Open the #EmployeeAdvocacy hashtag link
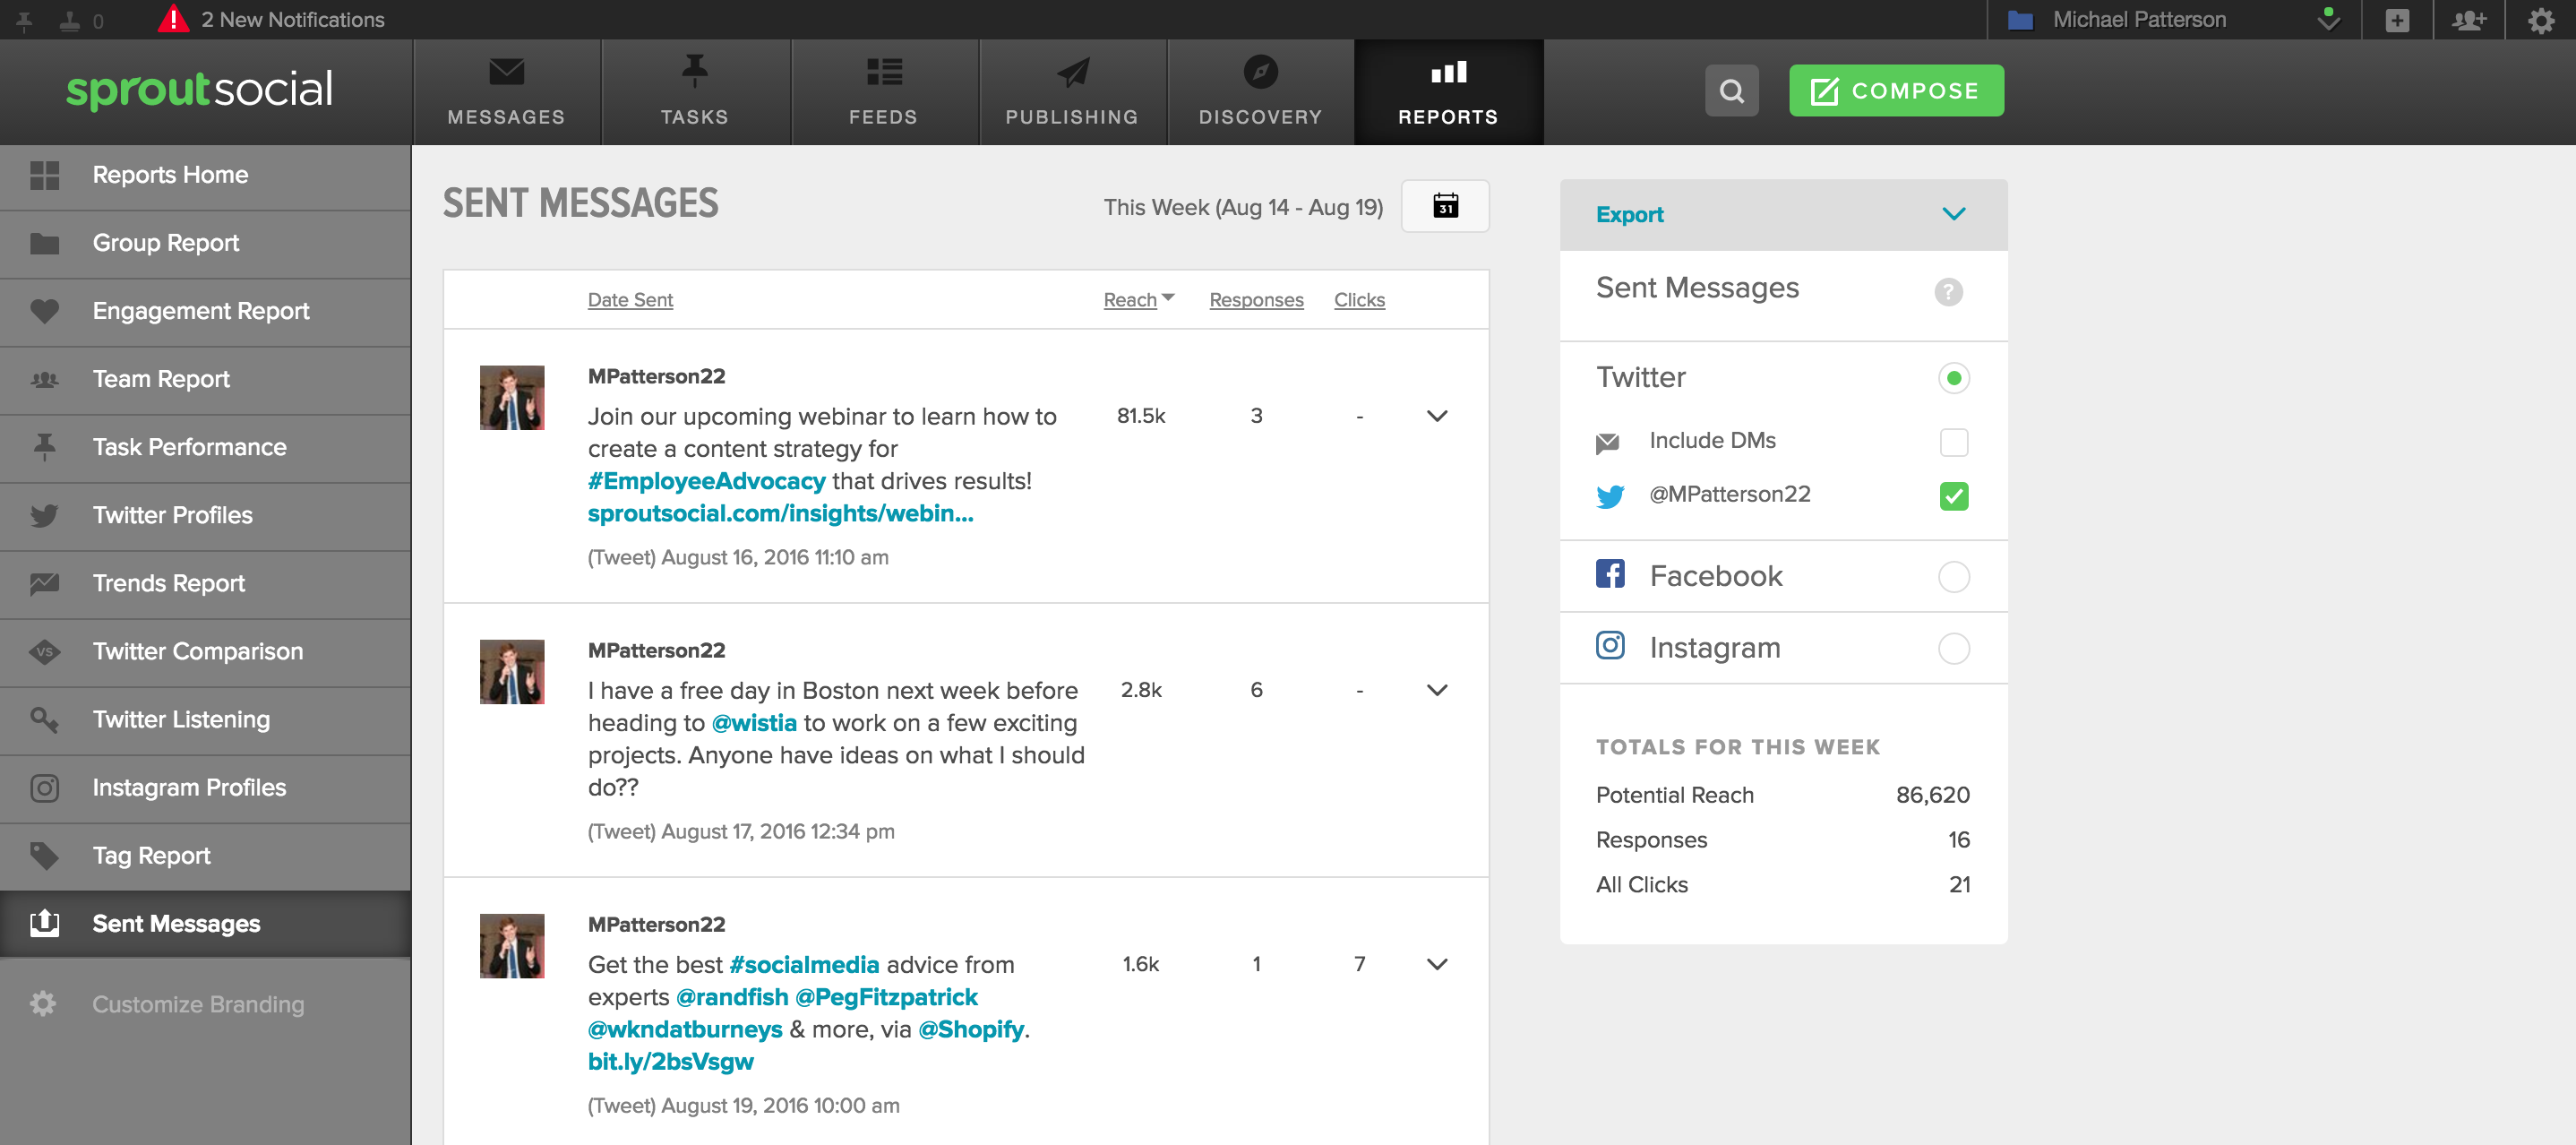Screen dimensions: 2576x1145 click(x=706, y=481)
